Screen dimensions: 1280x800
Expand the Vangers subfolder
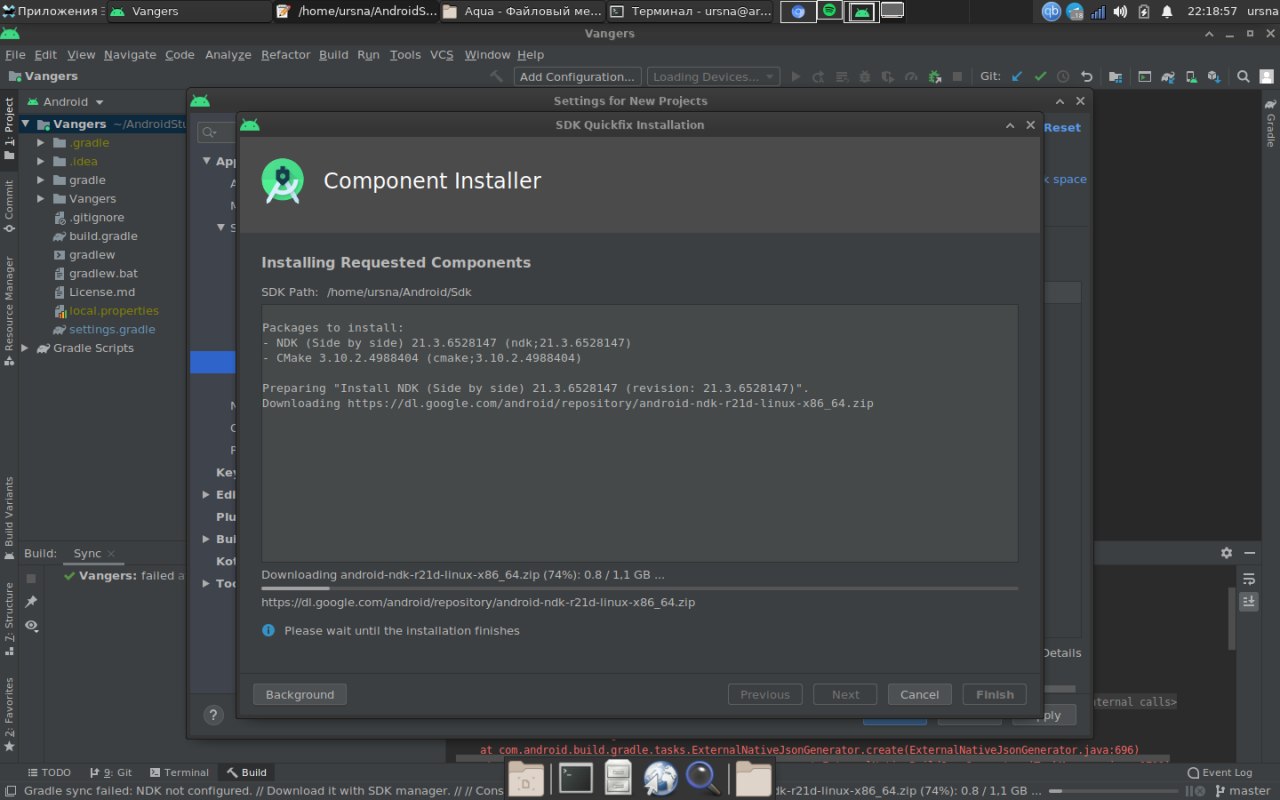tap(41, 198)
